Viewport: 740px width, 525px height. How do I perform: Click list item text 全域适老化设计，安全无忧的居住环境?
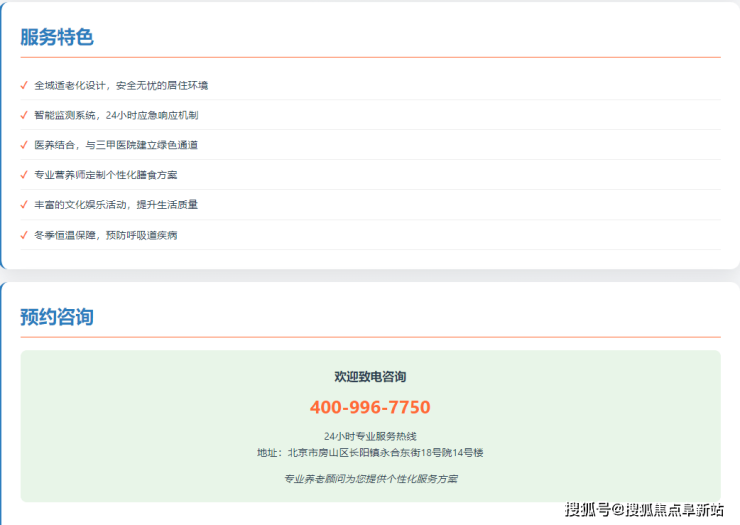pyautogui.click(x=121, y=85)
